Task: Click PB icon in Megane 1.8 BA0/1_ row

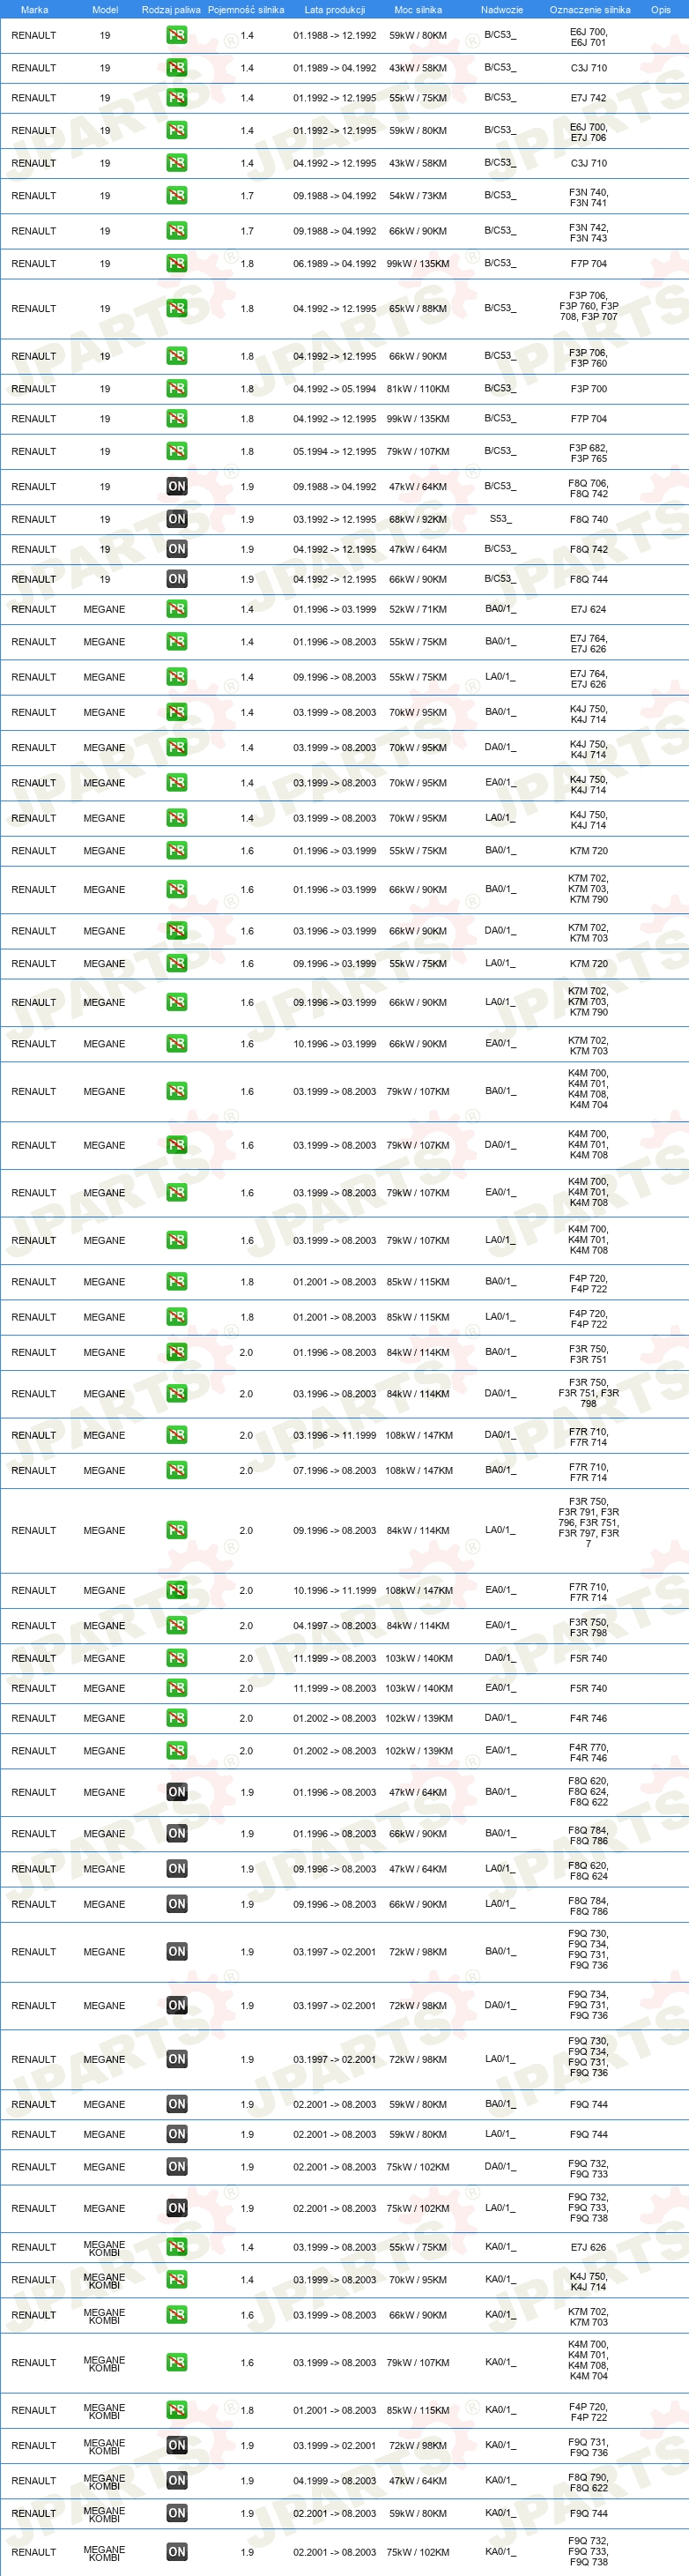Action: (x=177, y=1282)
